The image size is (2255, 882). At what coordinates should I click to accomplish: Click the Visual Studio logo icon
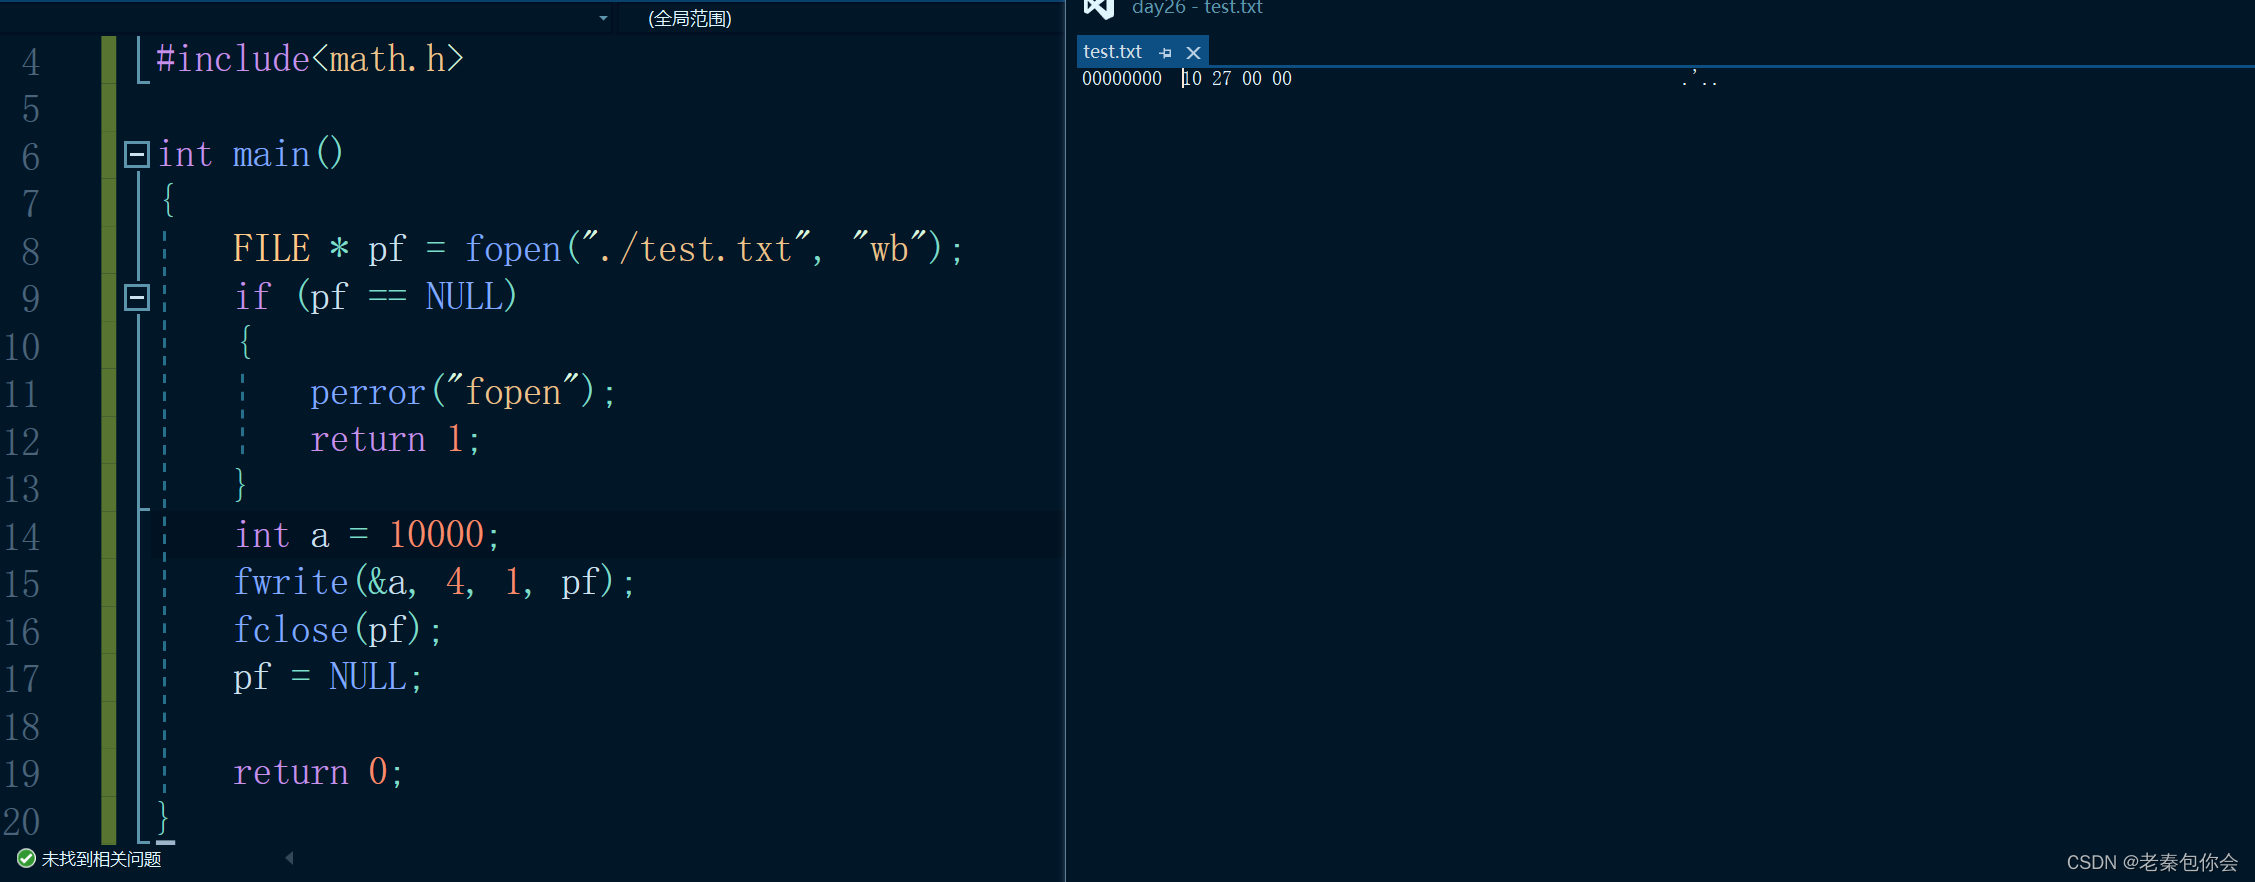(1099, 8)
